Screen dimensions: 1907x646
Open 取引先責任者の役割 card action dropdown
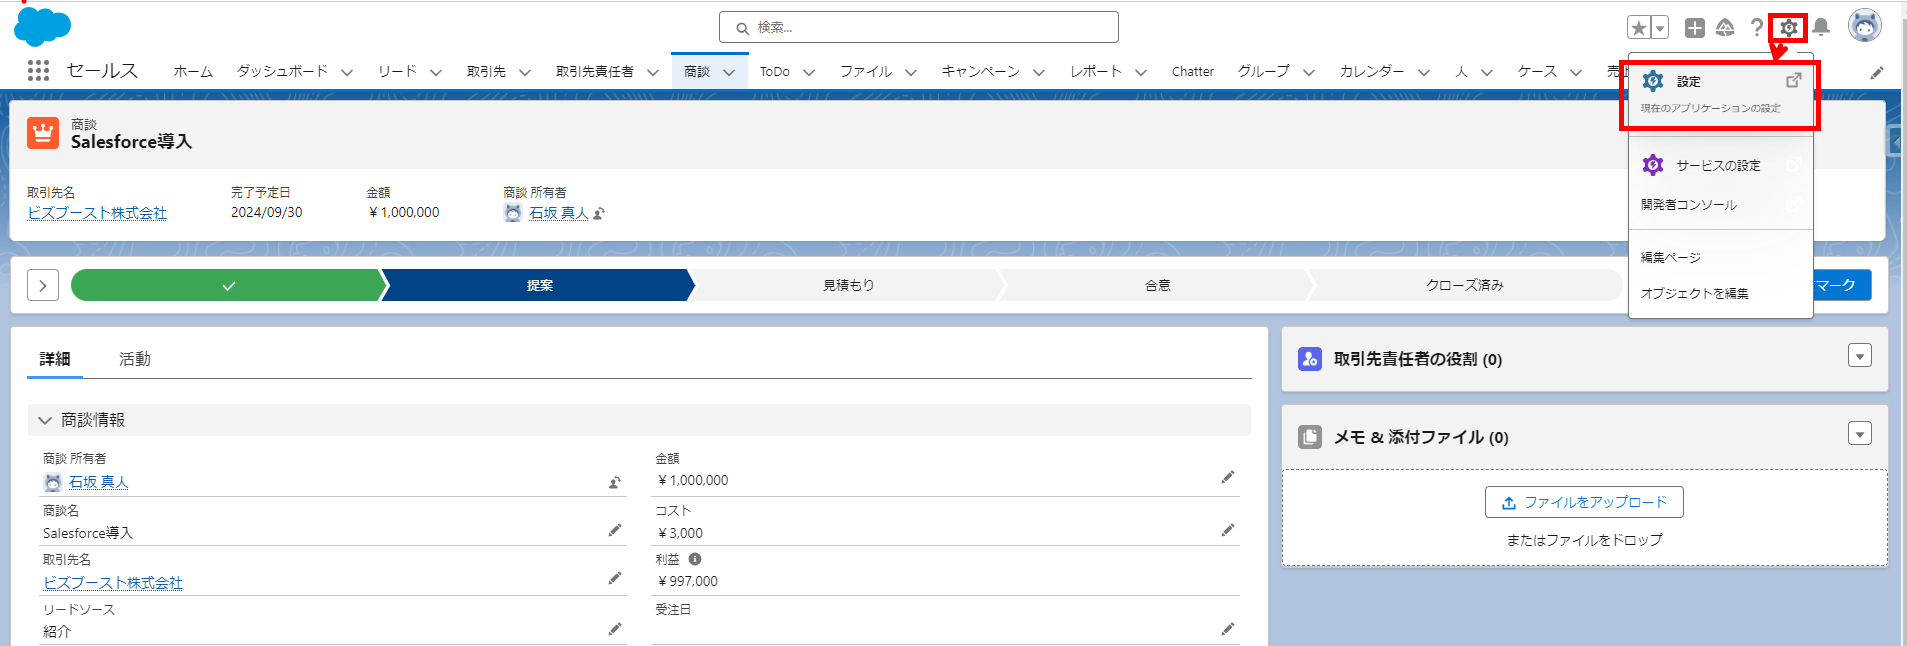click(x=1860, y=356)
